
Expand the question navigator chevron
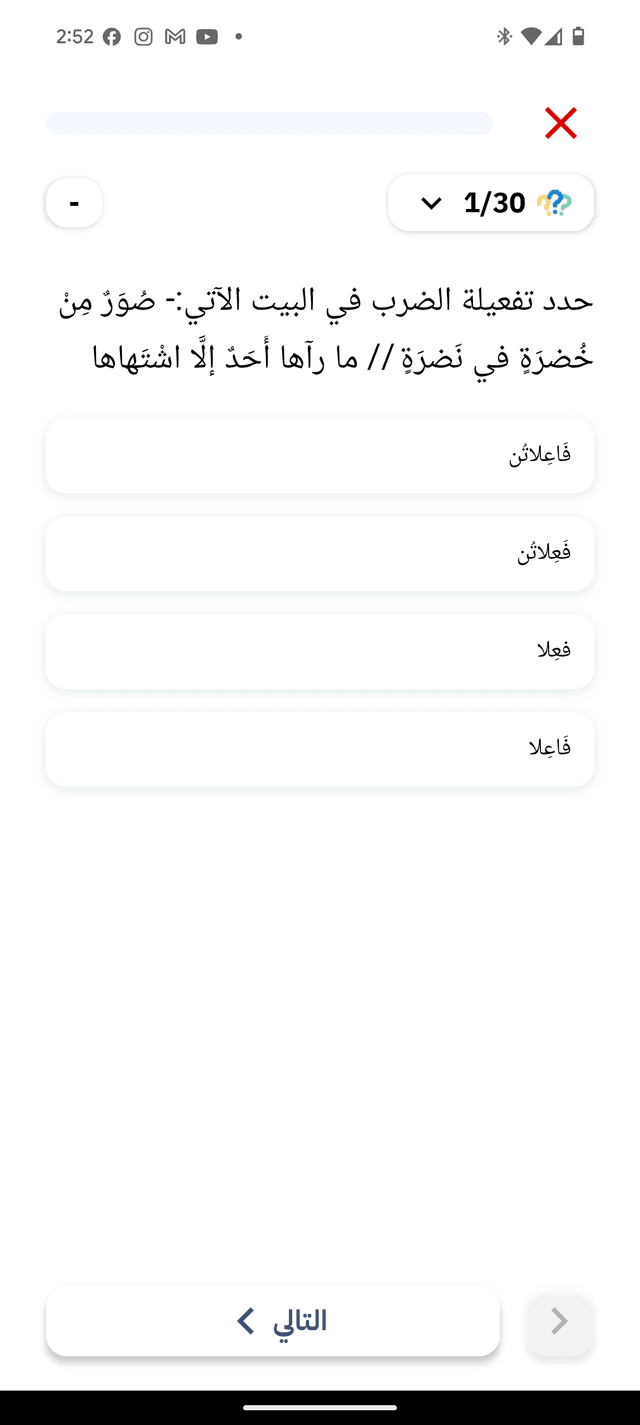click(430, 202)
